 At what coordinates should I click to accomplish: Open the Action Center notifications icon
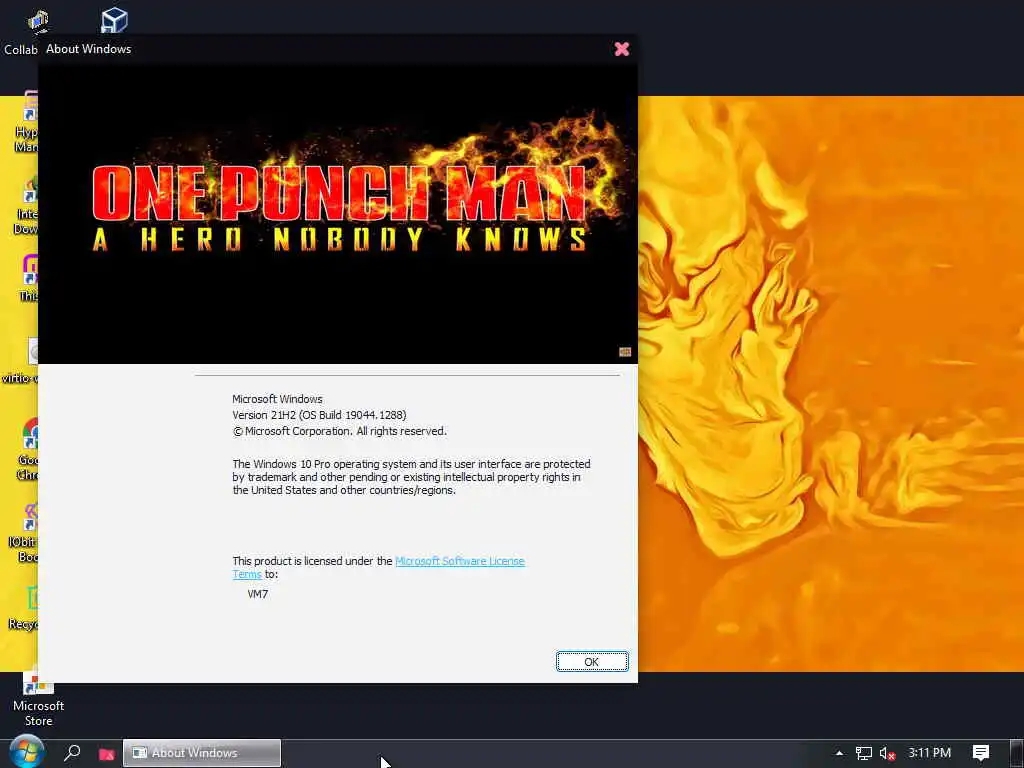[980, 752]
